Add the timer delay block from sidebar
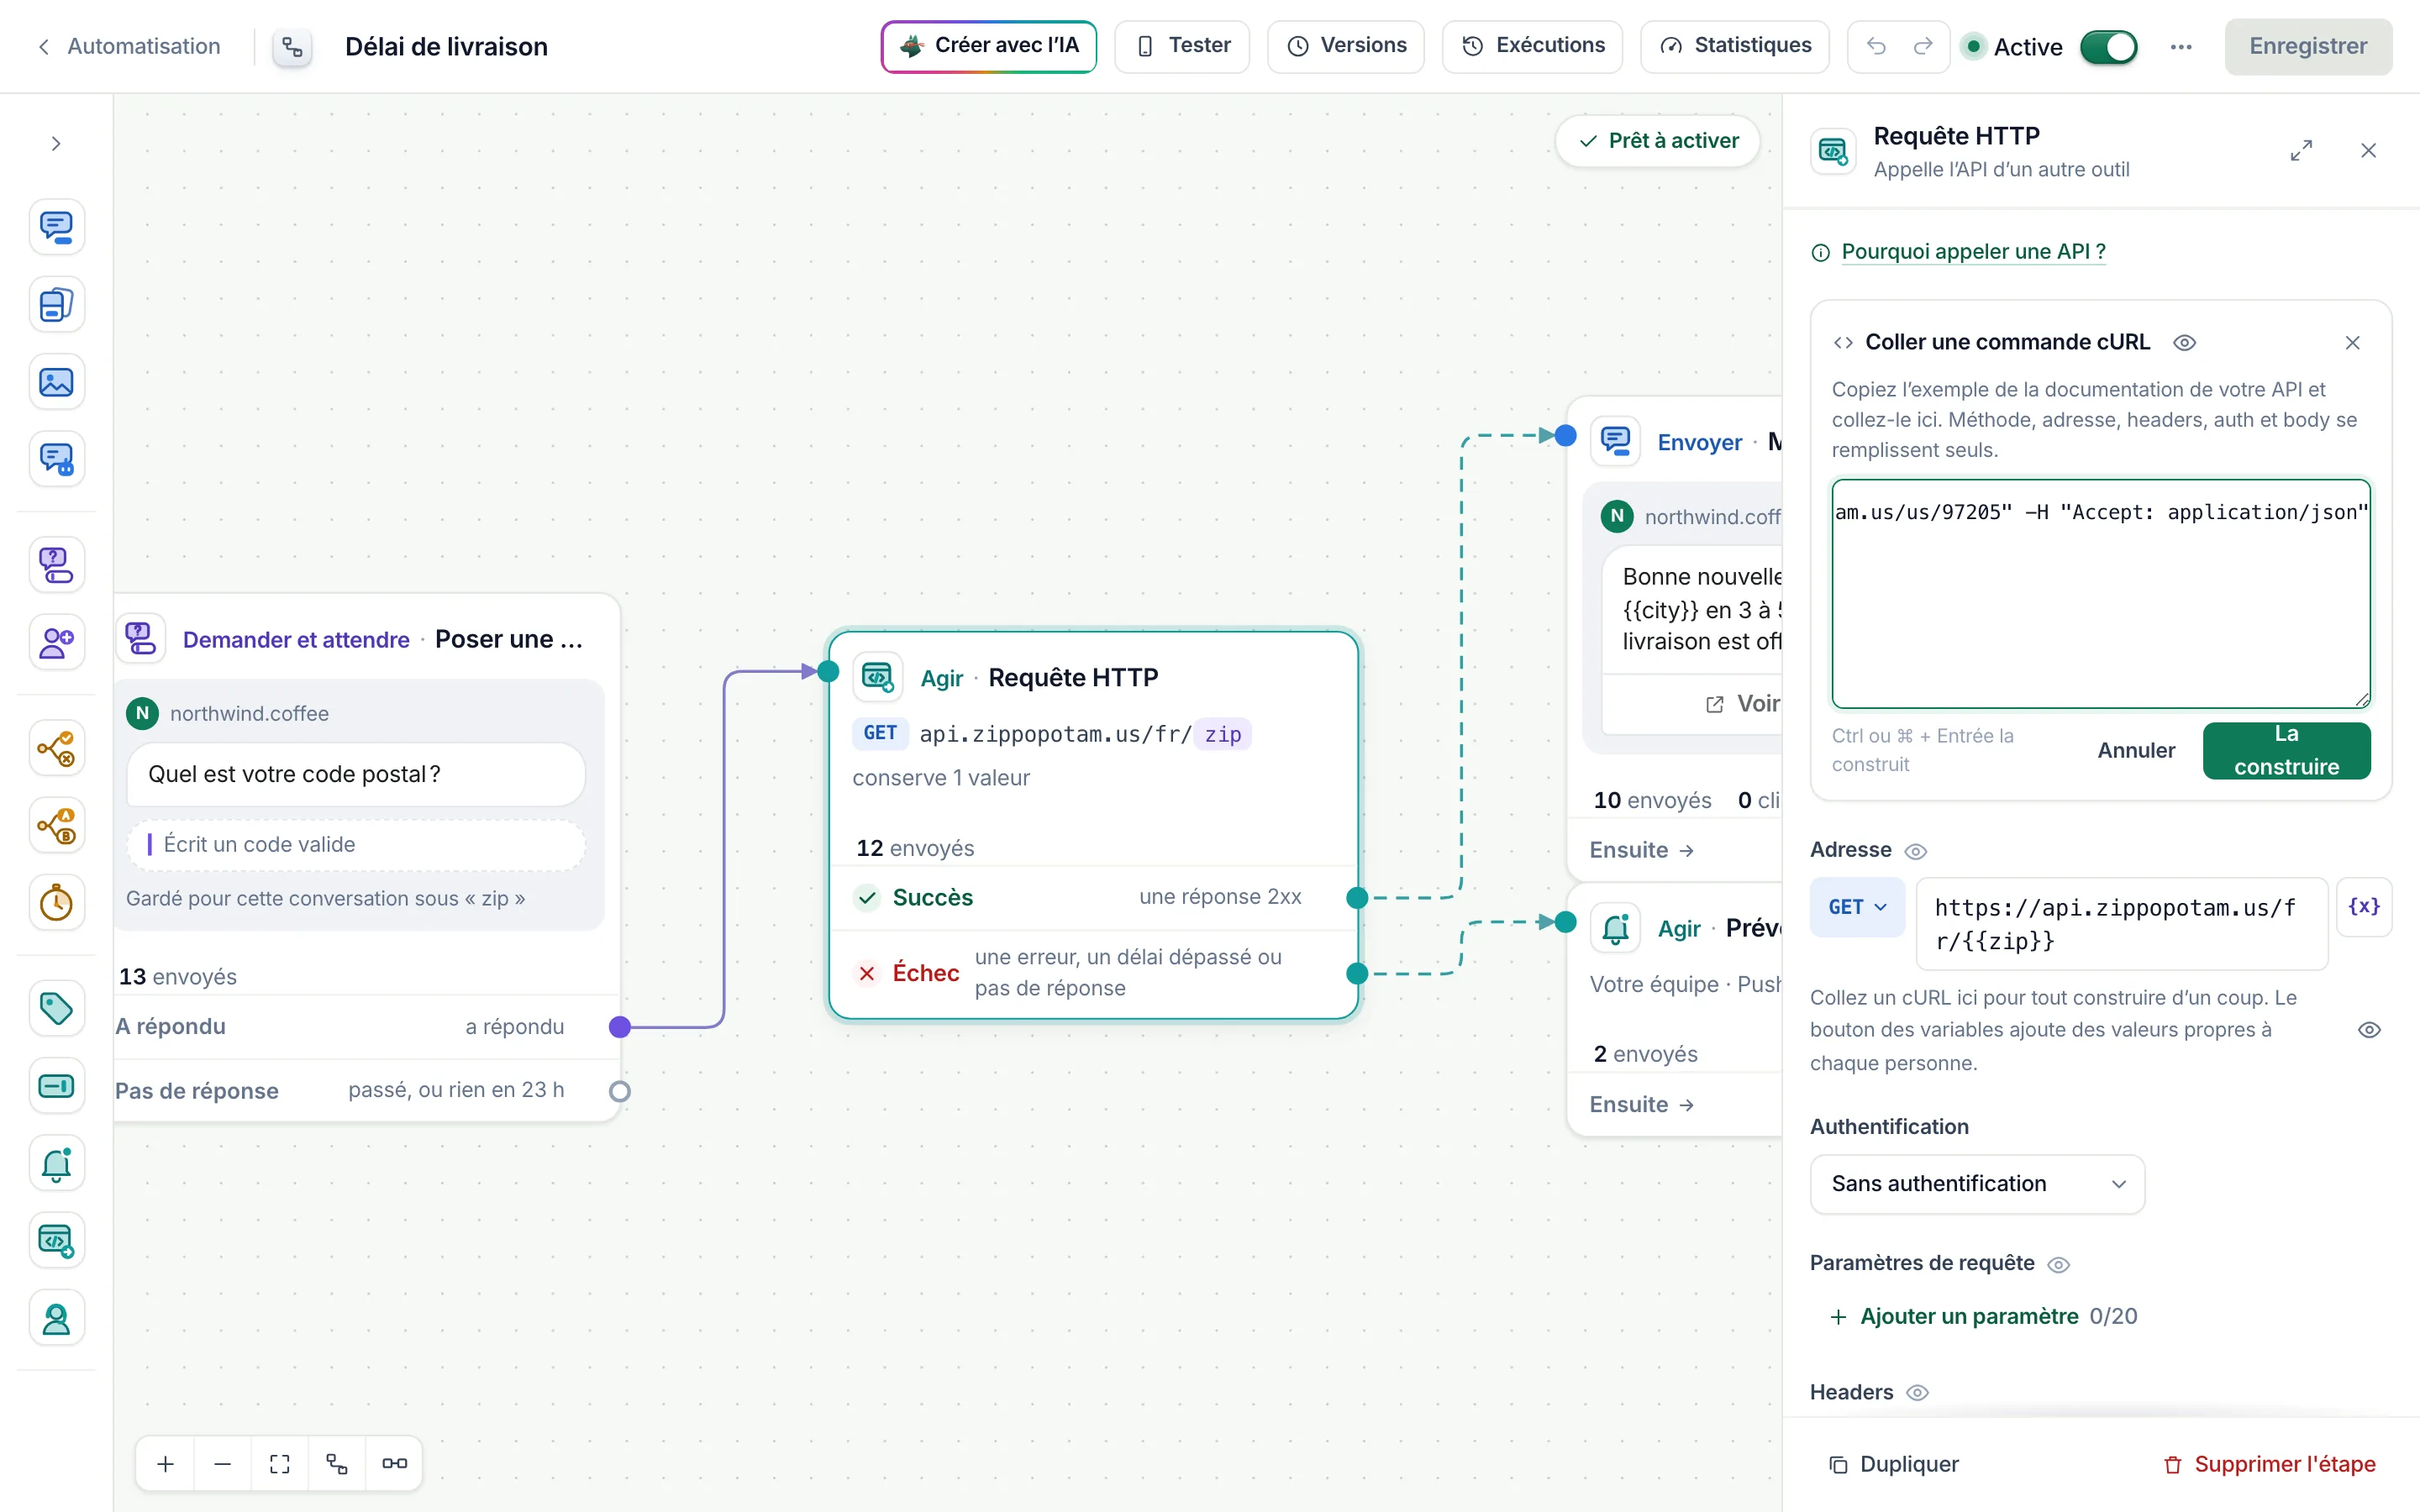The height and width of the screenshot is (1512, 2420). [56, 903]
